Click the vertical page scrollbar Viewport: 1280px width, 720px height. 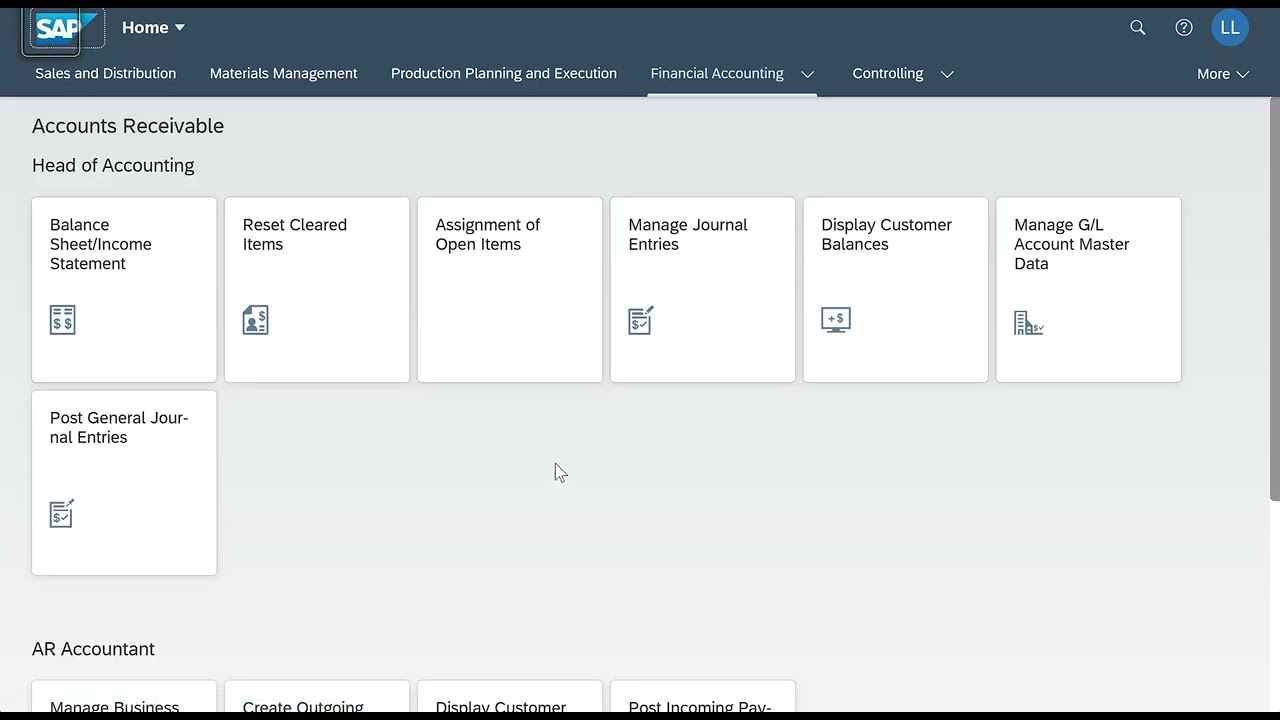(x=1274, y=298)
